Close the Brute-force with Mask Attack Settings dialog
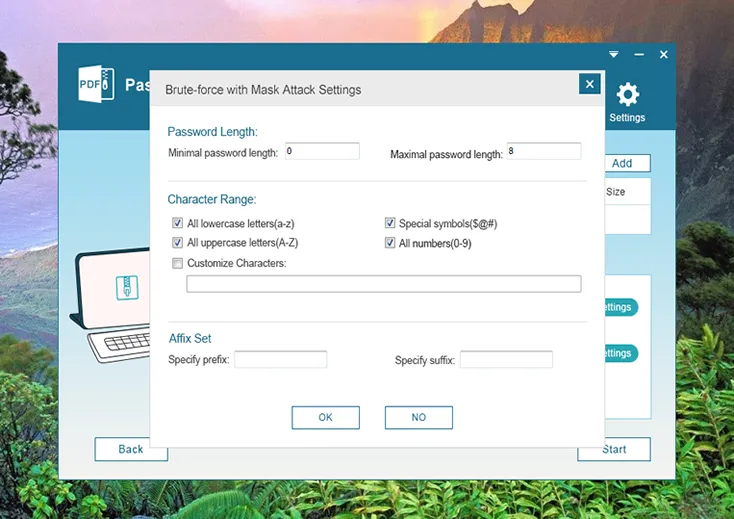 (589, 84)
